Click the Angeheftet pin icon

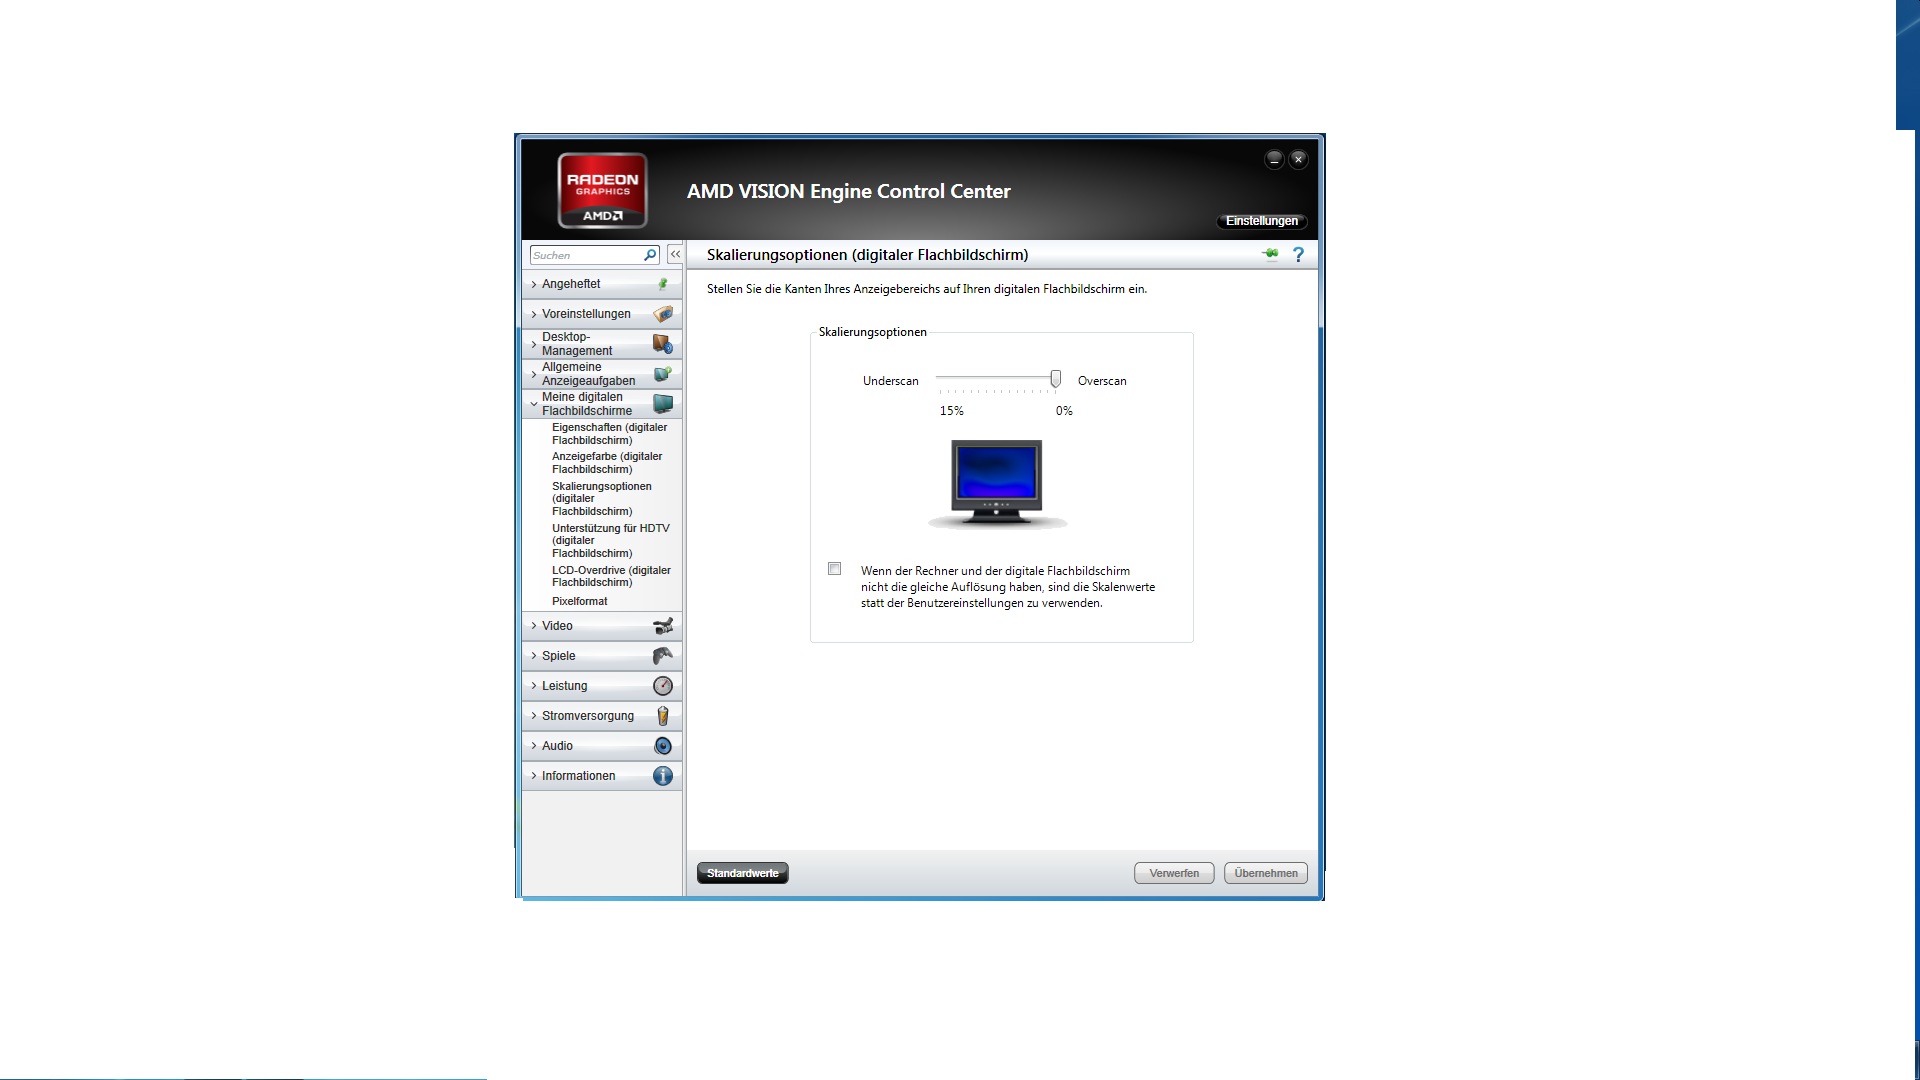(x=662, y=284)
